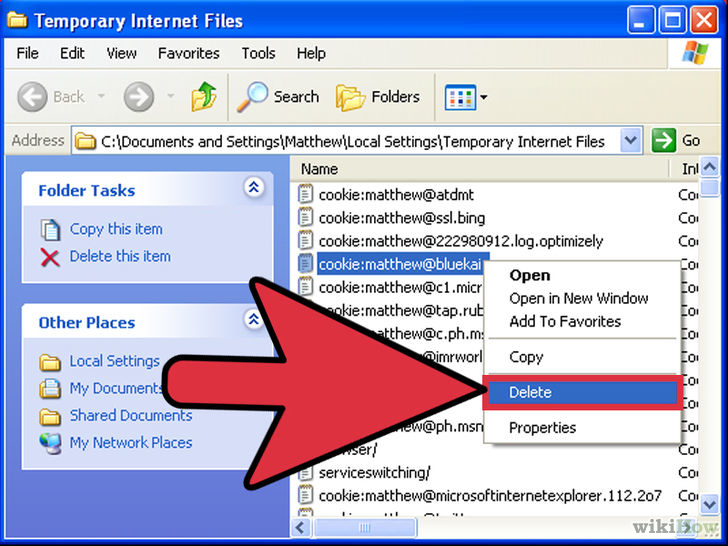Open the Back history dropdown arrow
Screen dimensions: 728x546
[x=101, y=97]
